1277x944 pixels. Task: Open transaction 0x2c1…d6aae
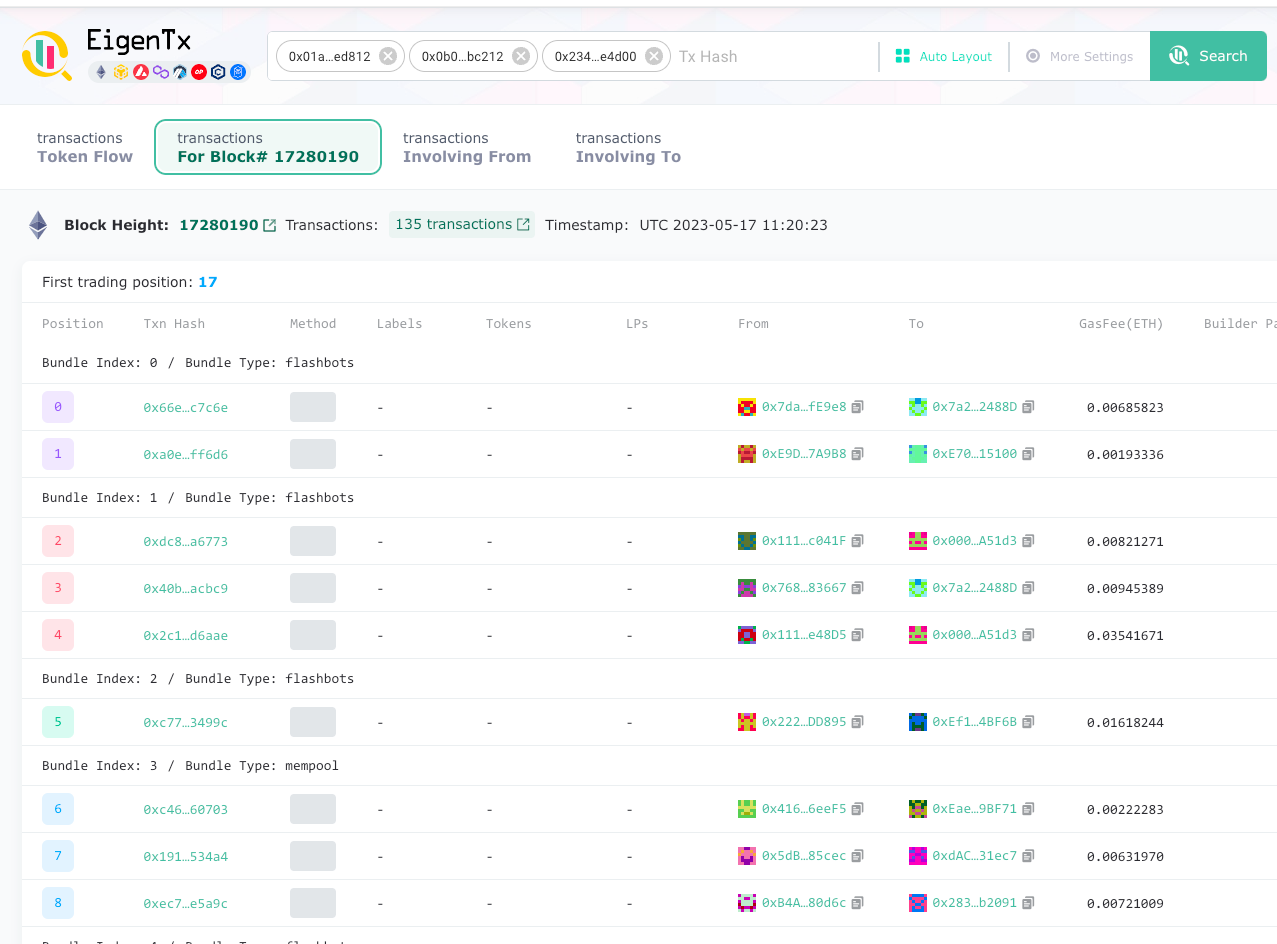[185, 635]
